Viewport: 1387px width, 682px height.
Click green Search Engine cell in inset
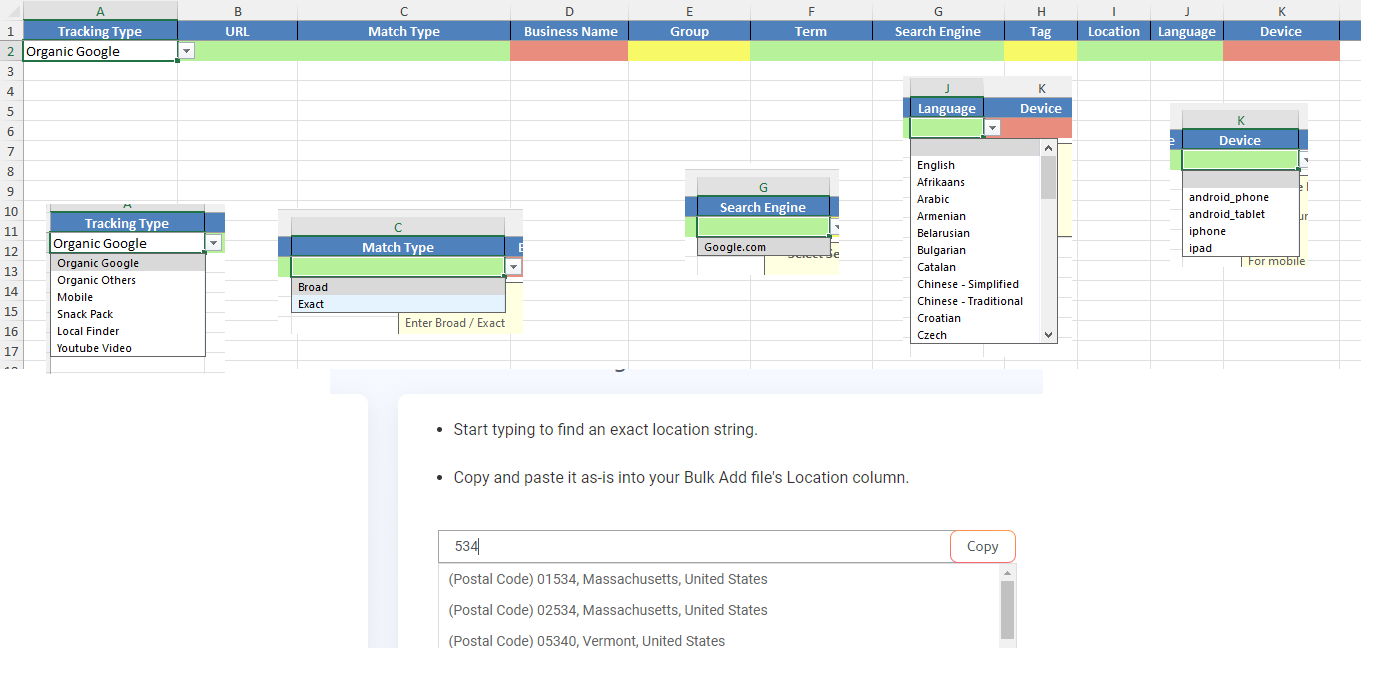[x=763, y=227]
